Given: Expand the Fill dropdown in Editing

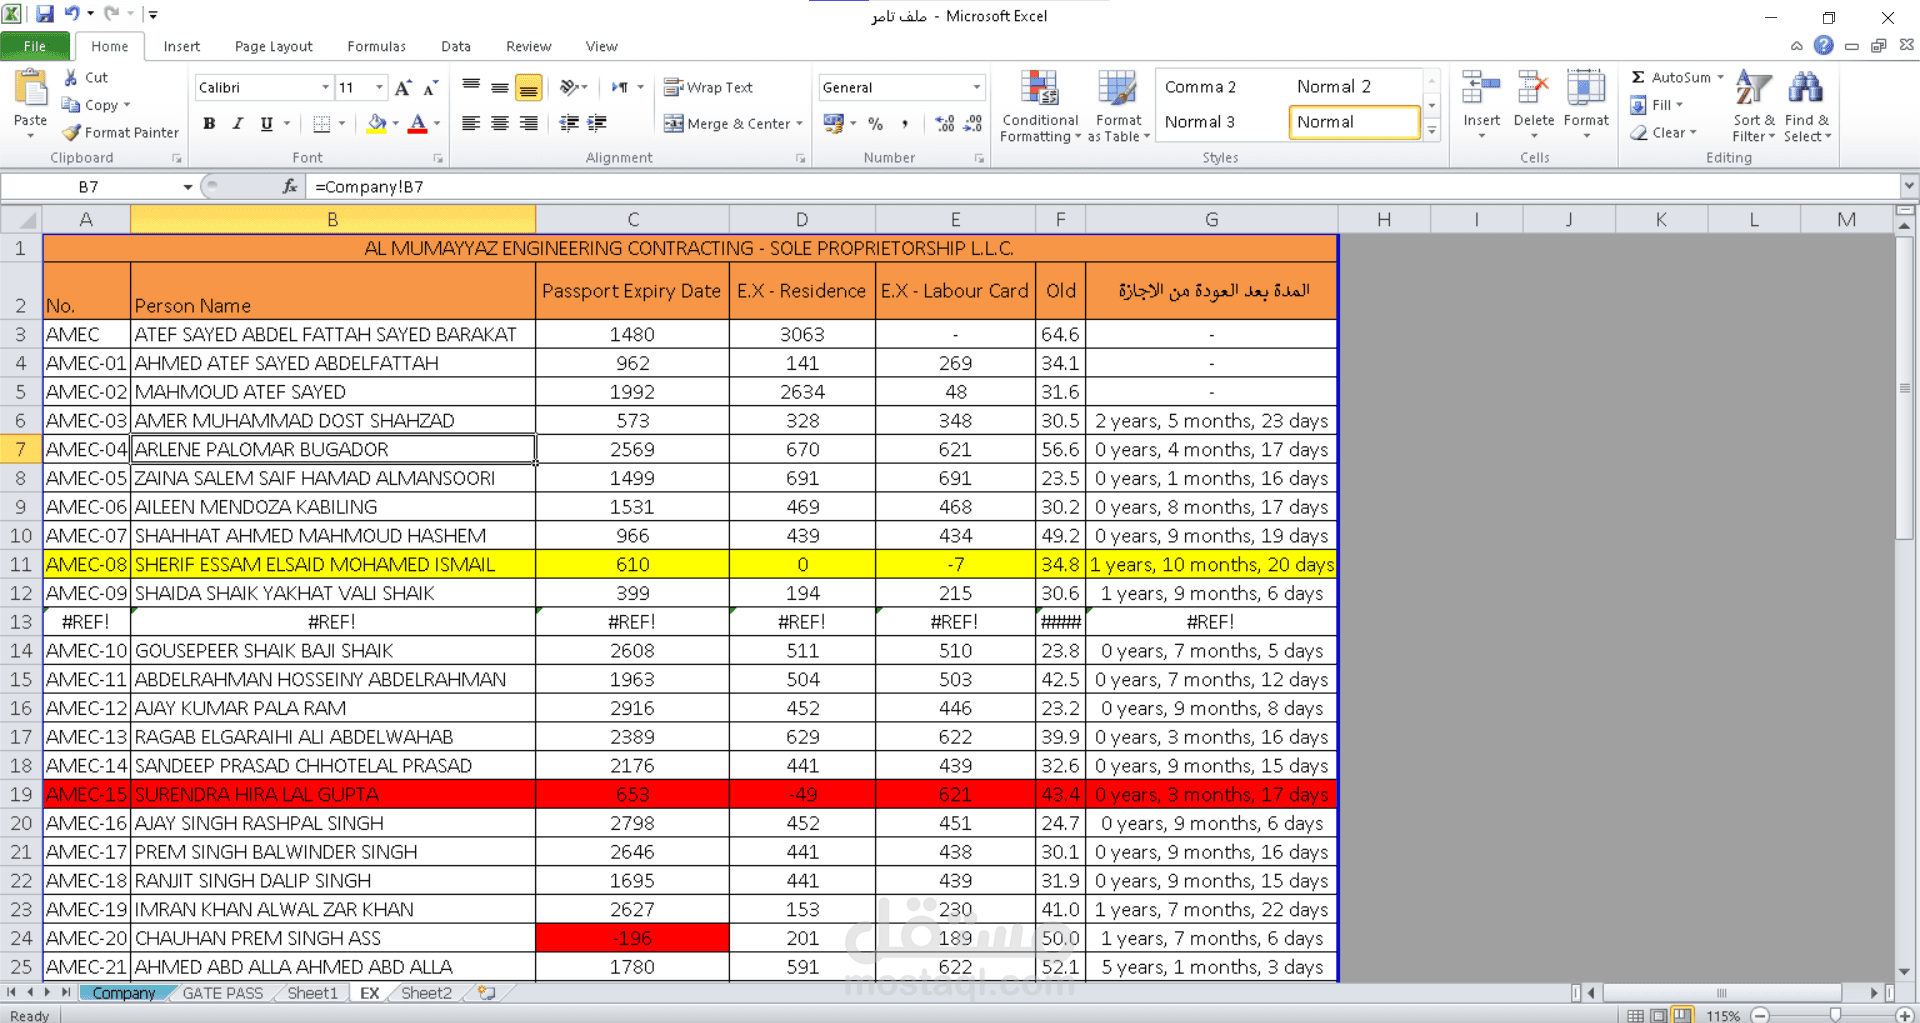Looking at the screenshot, I should click(x=1680, y=105).
